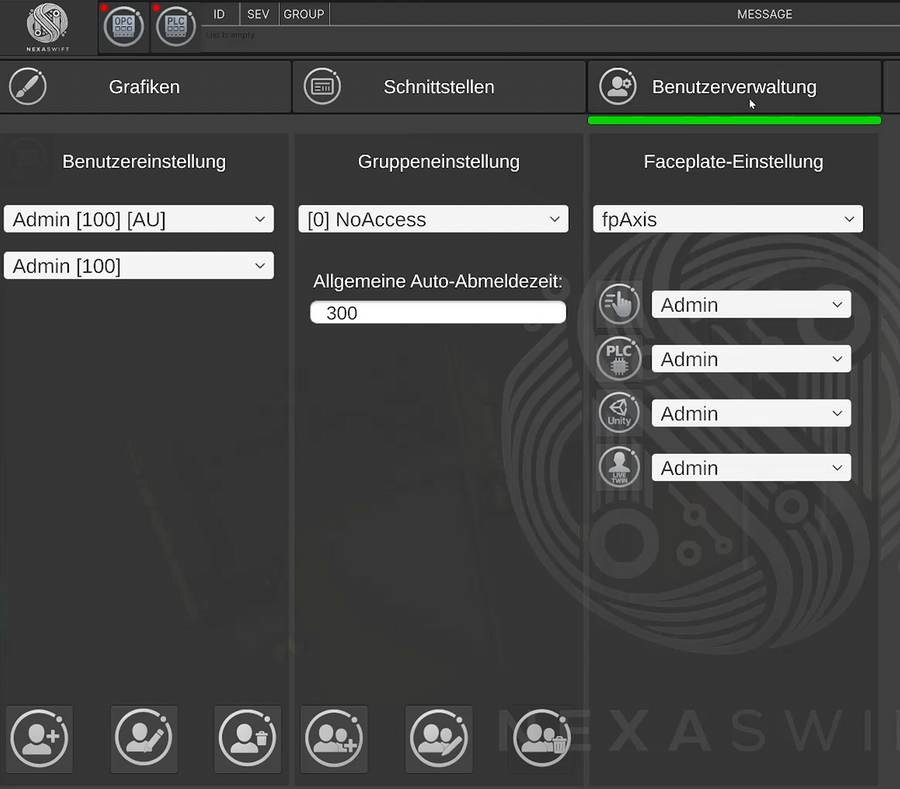Click the Benutzerverwaltung user gear icon
The height and width of the screenshot is (789, 900).
pyautogui.click(x=618, y=87)
